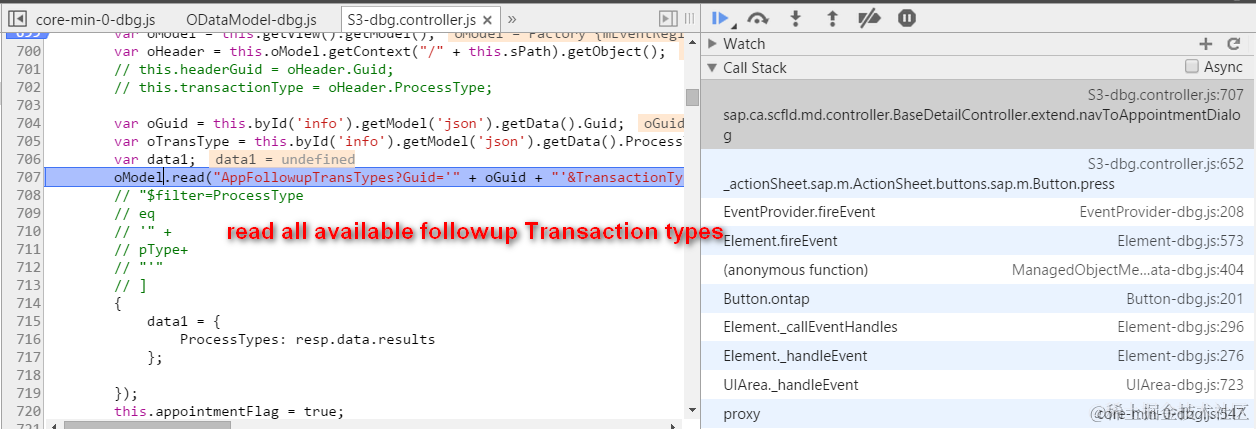Select the (anonymous function) stack frame
1256x429 pixels.
click(x=977, y=270)
